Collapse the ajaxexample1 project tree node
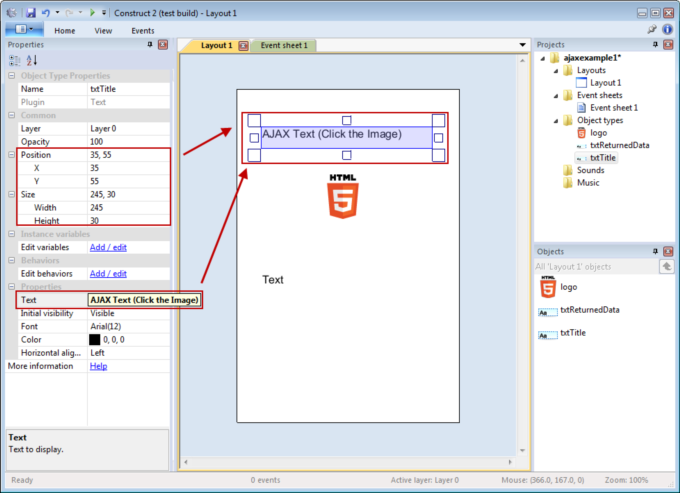The width and height of the screenshot is (680, 493). pyautogui.click(x=543, y=58)
